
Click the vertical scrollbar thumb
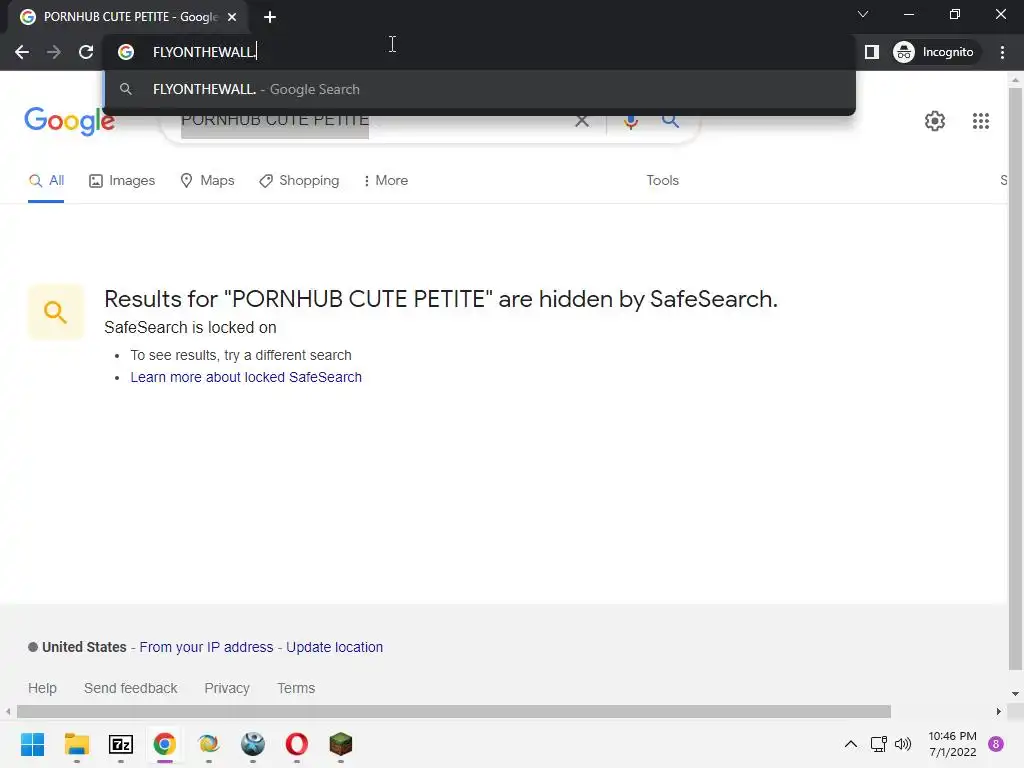(1015, 379)
